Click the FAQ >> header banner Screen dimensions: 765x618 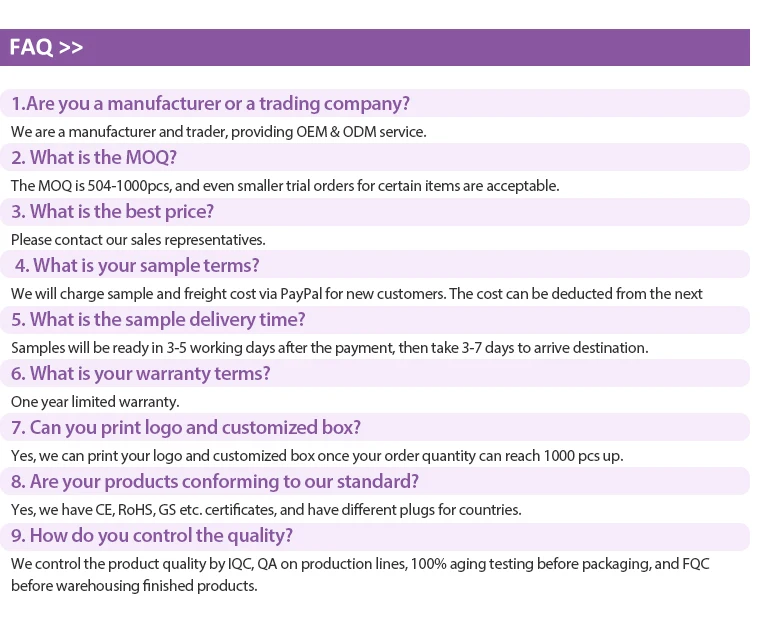(x=374, y=47)
